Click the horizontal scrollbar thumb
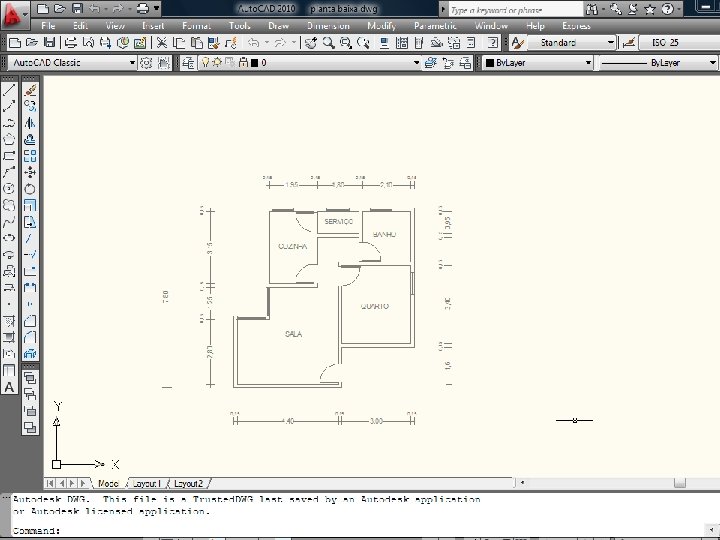 point(680,483)
